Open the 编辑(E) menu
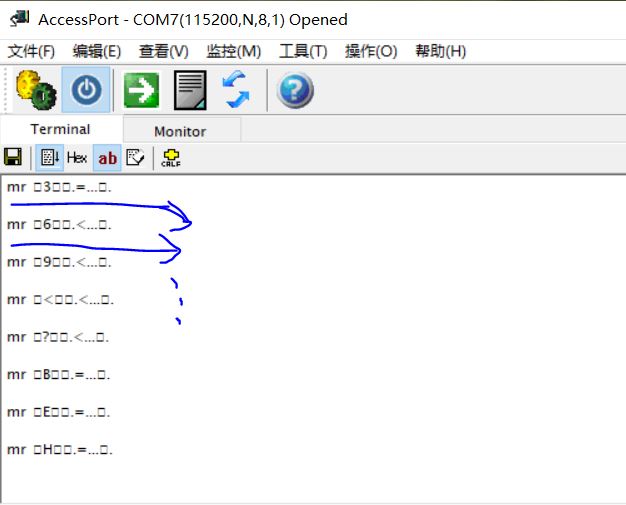 click(97, 51)
